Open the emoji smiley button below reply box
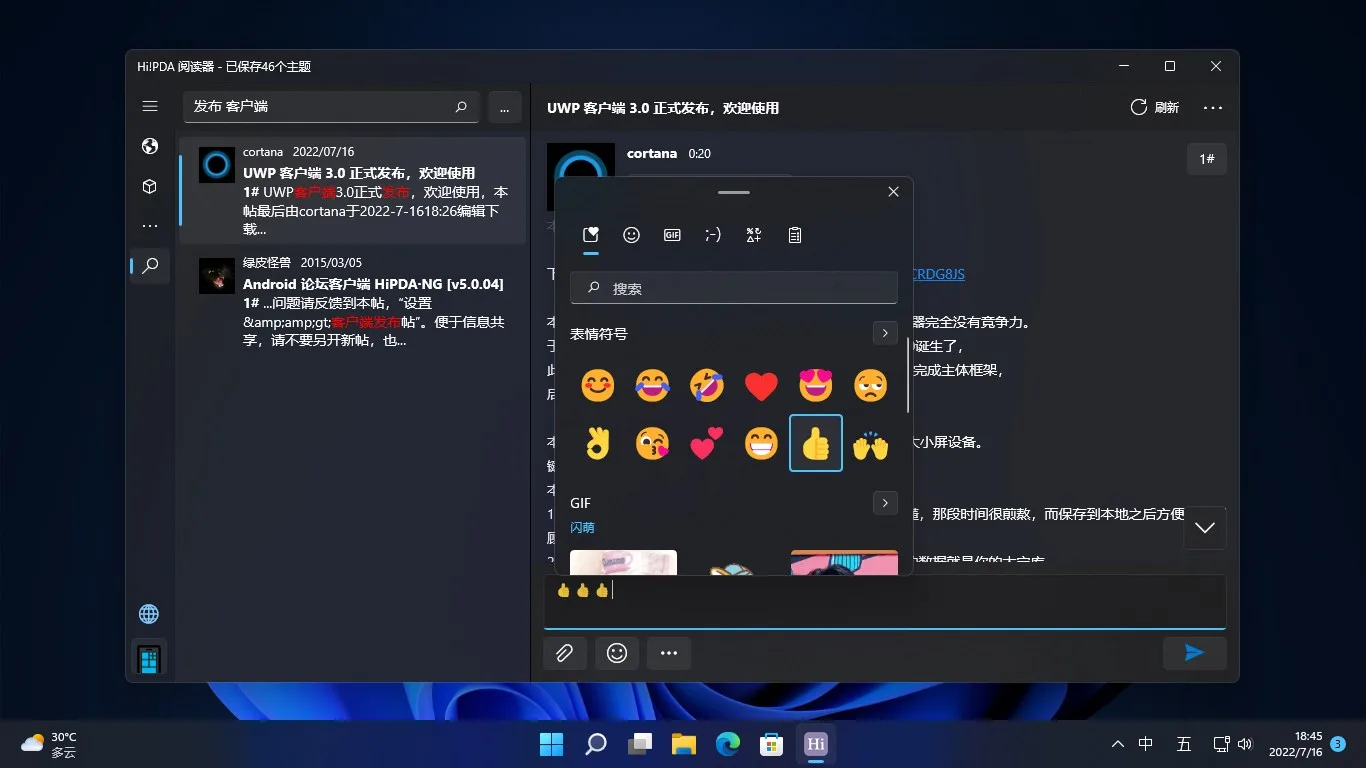This screenshot has width=1366, height=768. pos(617,653)
